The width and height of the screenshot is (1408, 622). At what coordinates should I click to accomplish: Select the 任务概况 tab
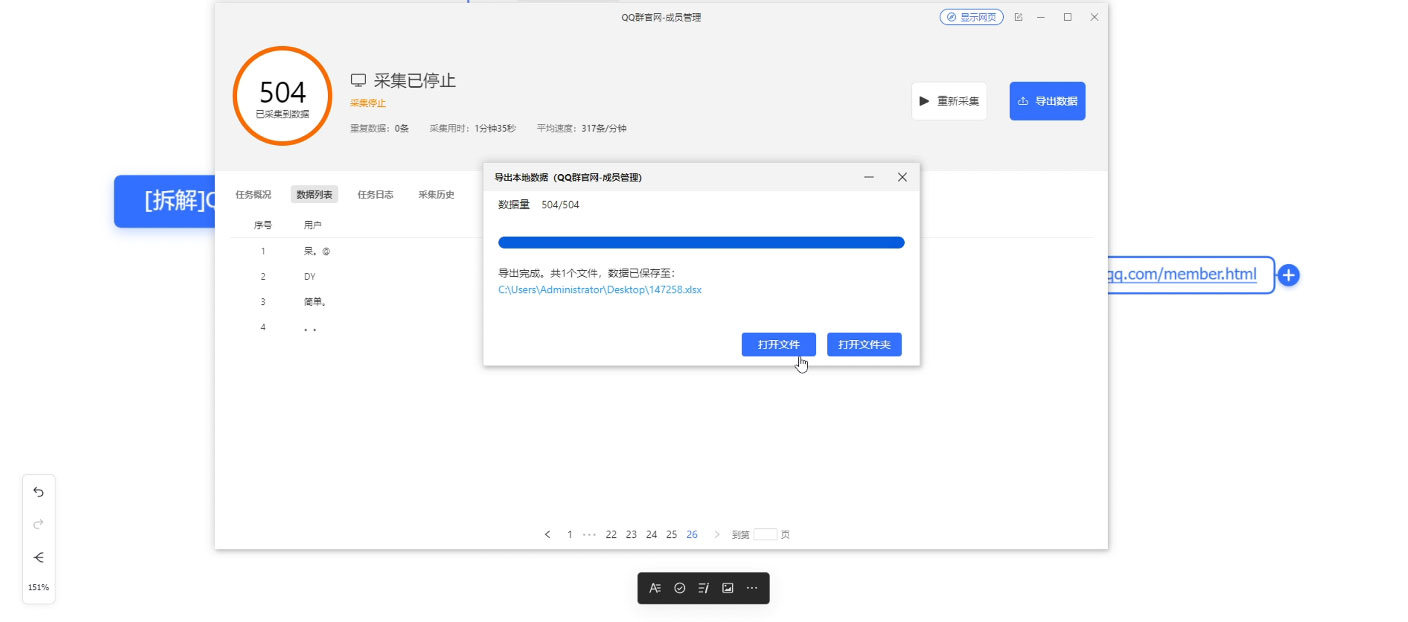tap(254, 194)
